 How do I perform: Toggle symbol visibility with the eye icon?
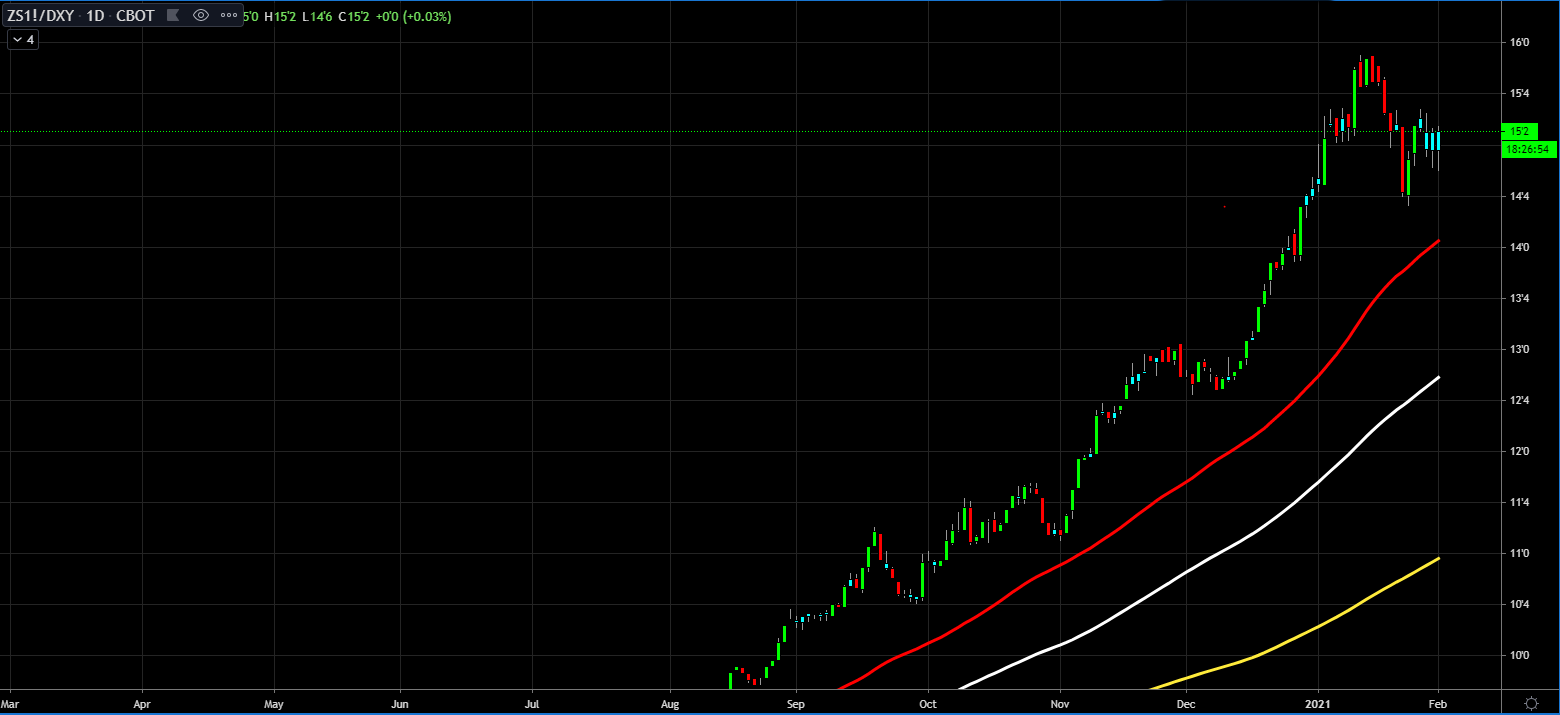pos(201,16)
